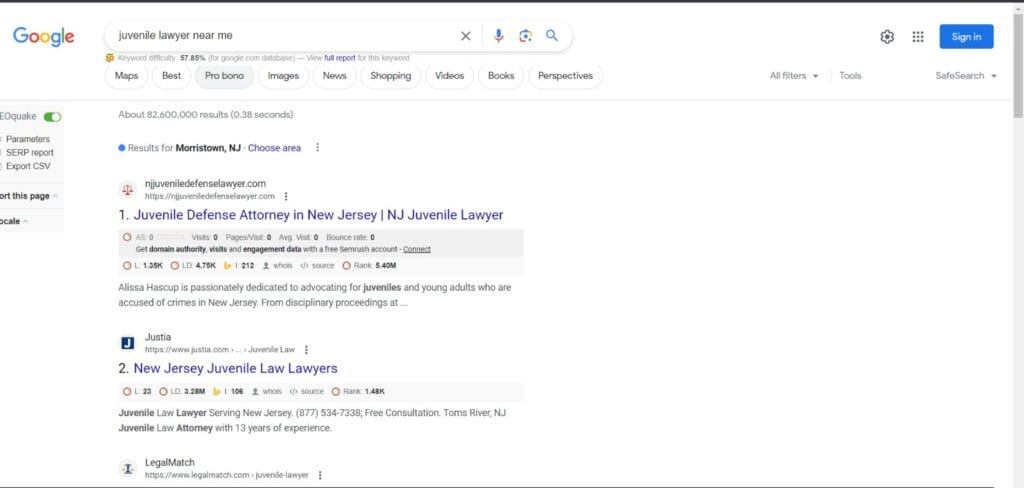Open the Google apps grid
1024x488 pixels.
click(x=918, y=37)
